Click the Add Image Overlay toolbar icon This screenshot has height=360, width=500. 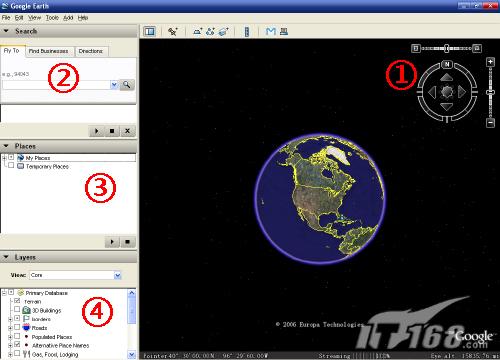coord(224,31)
